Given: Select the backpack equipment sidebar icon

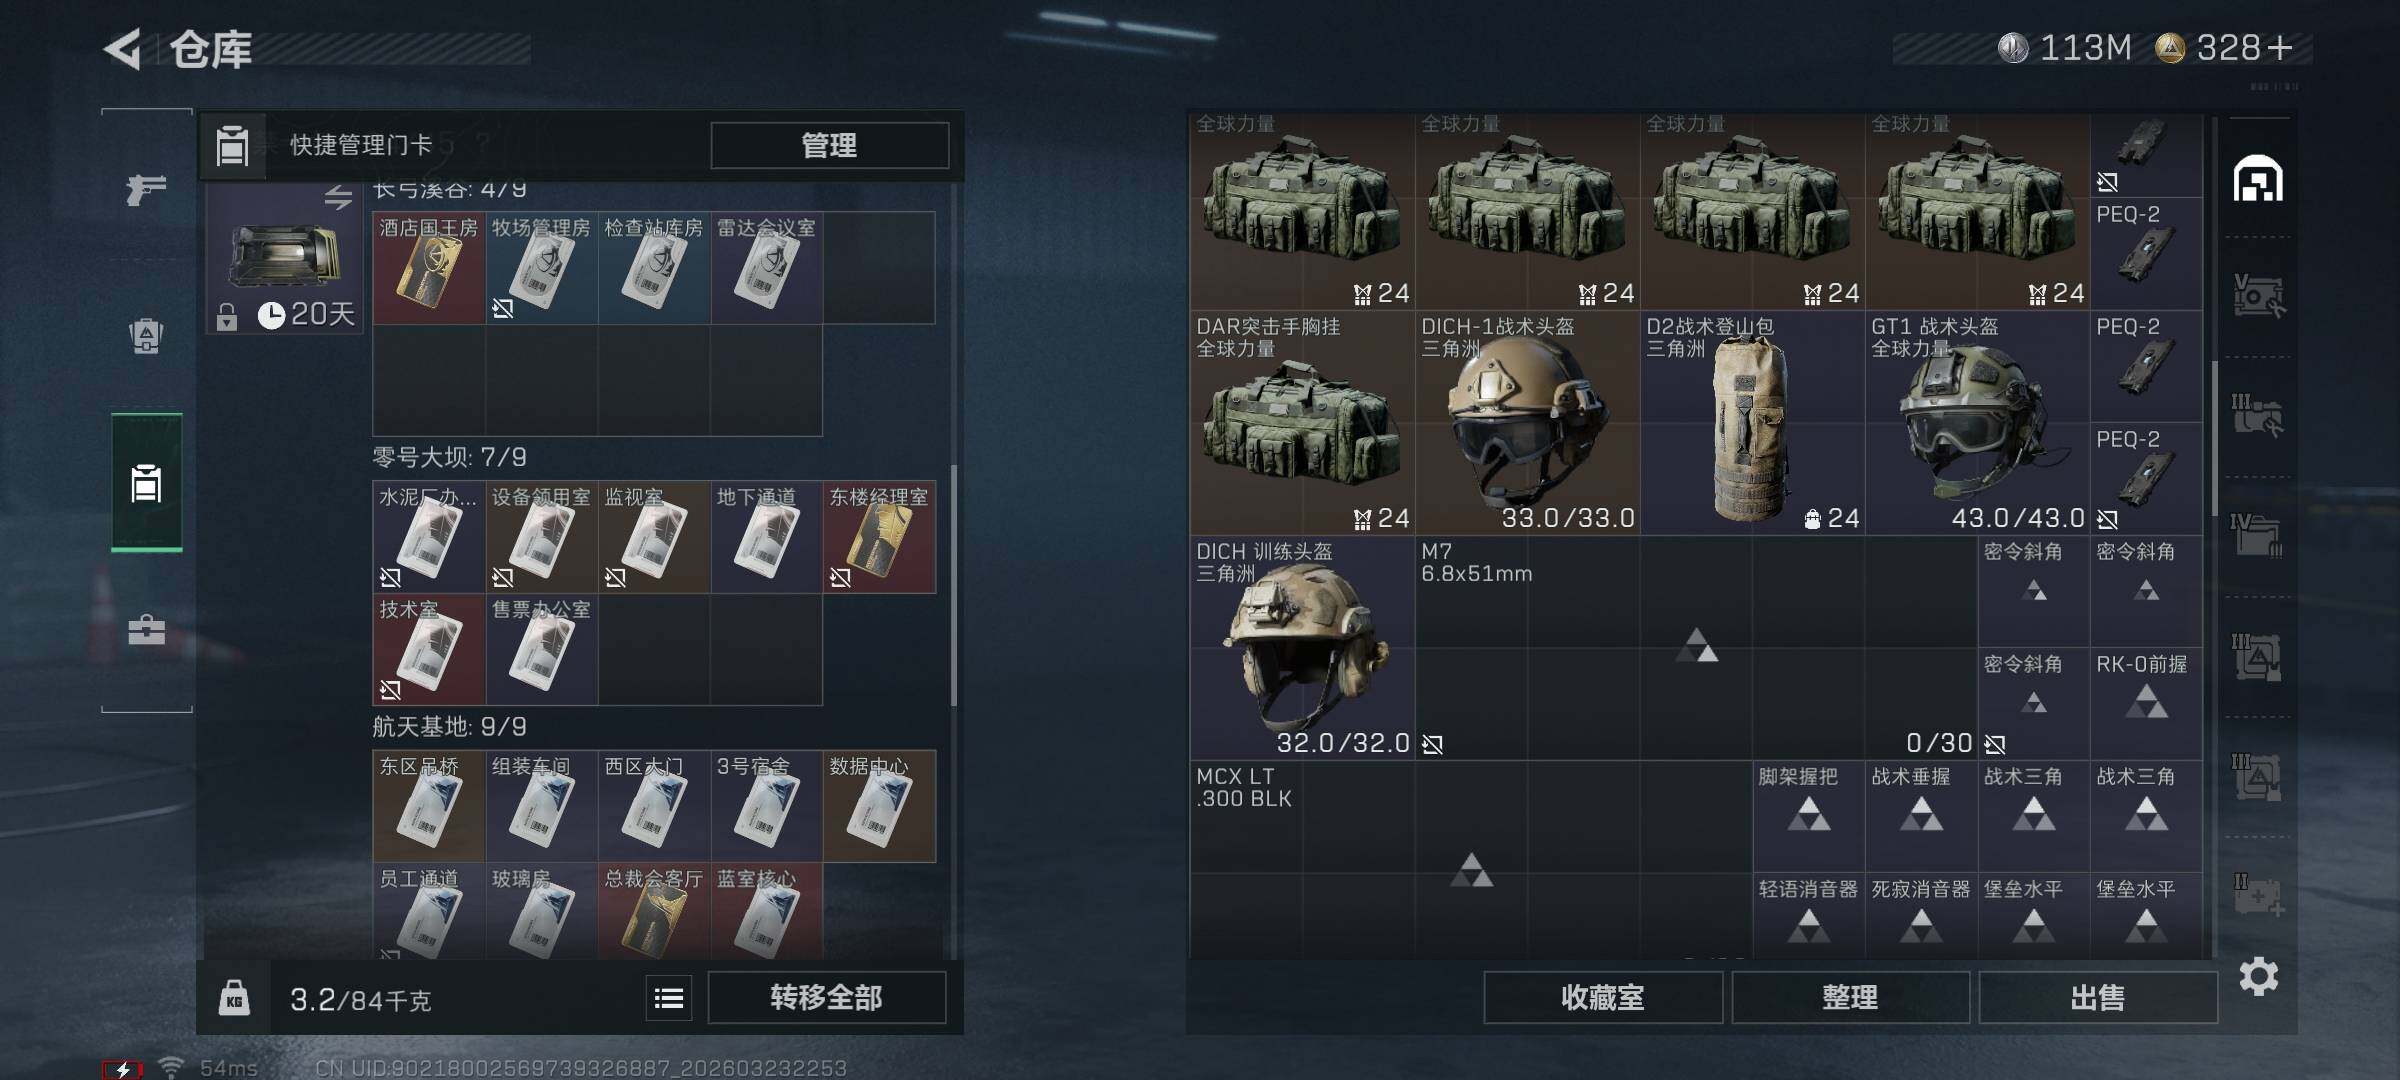Looking at the screenshot, I should (x=146, y=336).
